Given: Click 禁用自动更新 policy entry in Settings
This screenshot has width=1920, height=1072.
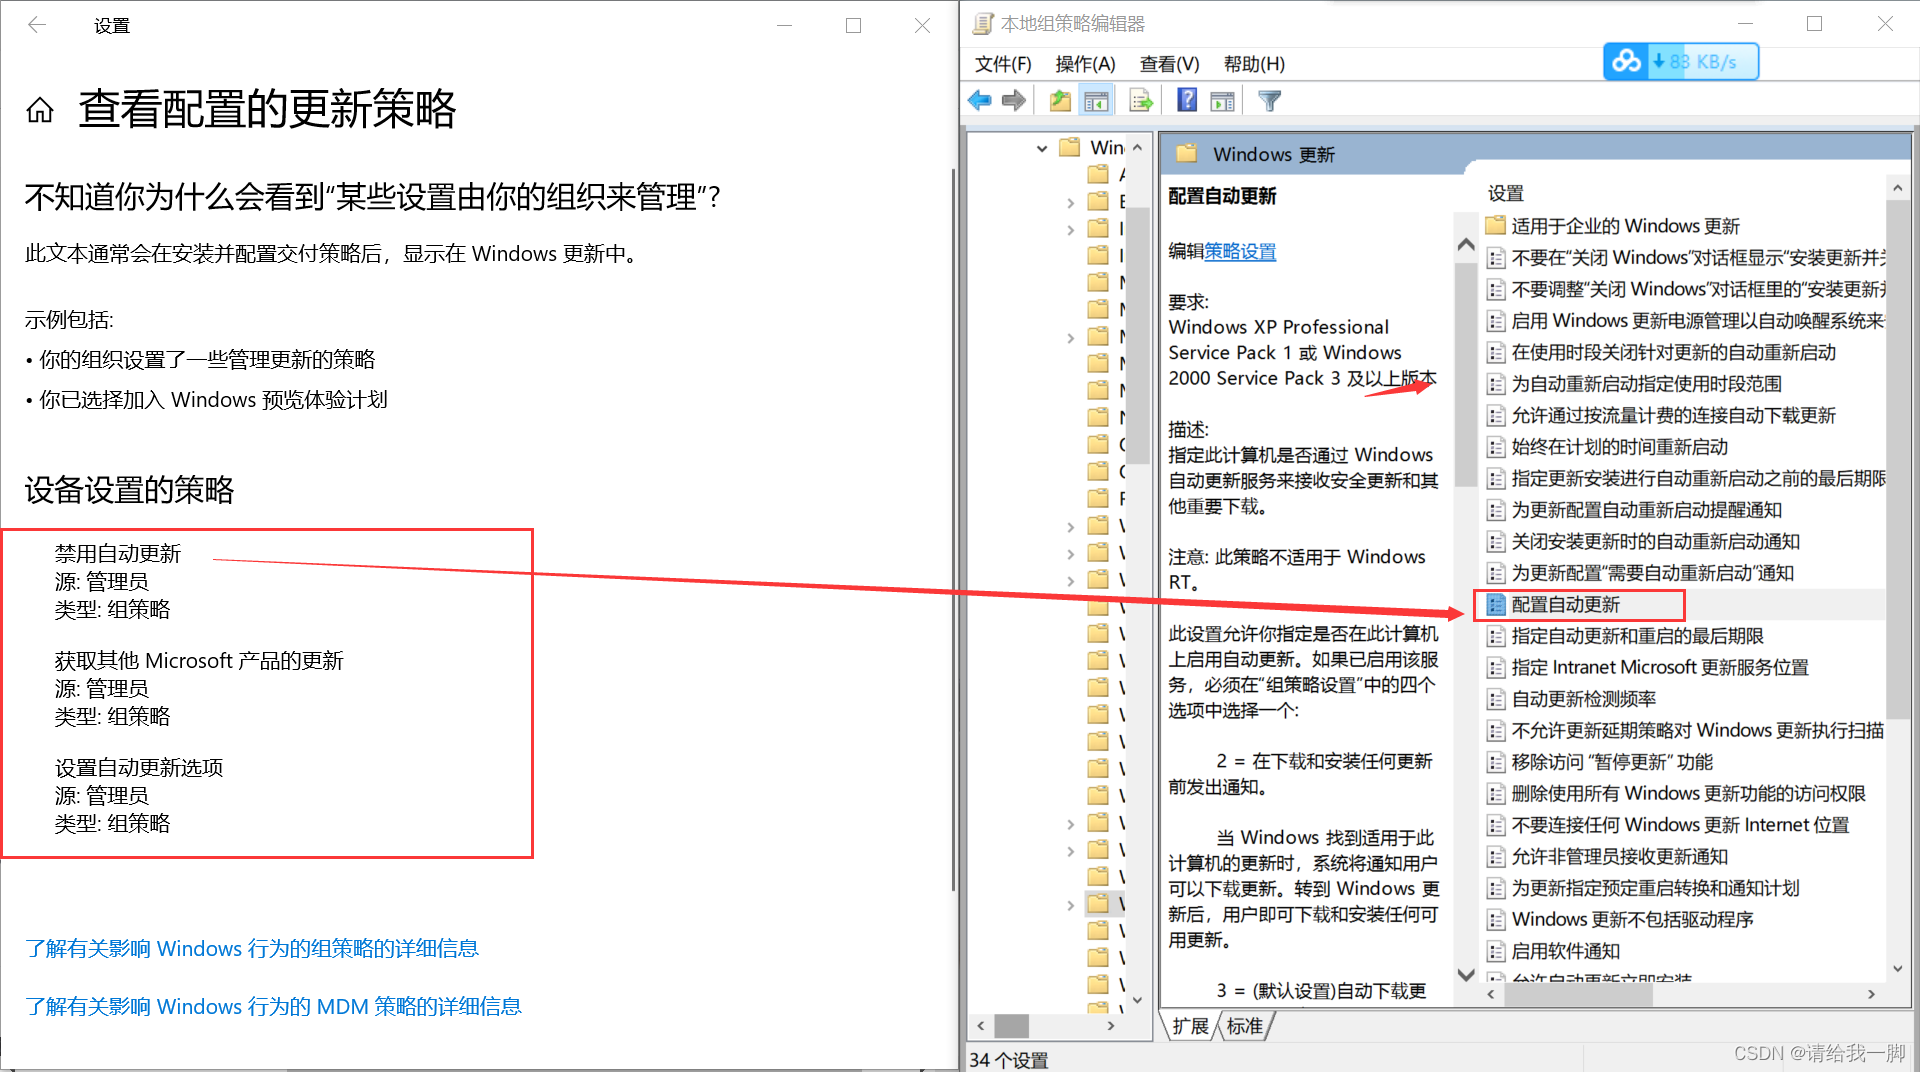Looking at the screenshot, I should (x=118, y=554).
